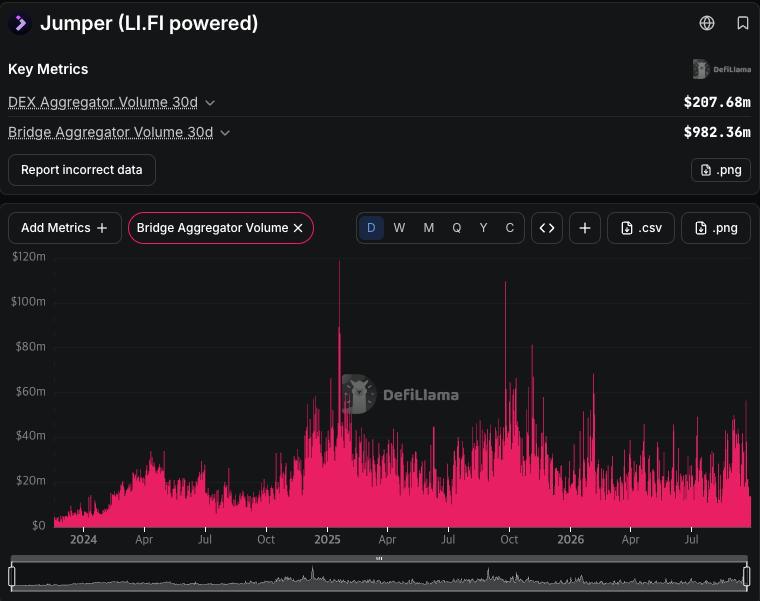Switch chart to Quarterly (Q) grouping
The width and height of the screenshot is (760, 601).
457,228
